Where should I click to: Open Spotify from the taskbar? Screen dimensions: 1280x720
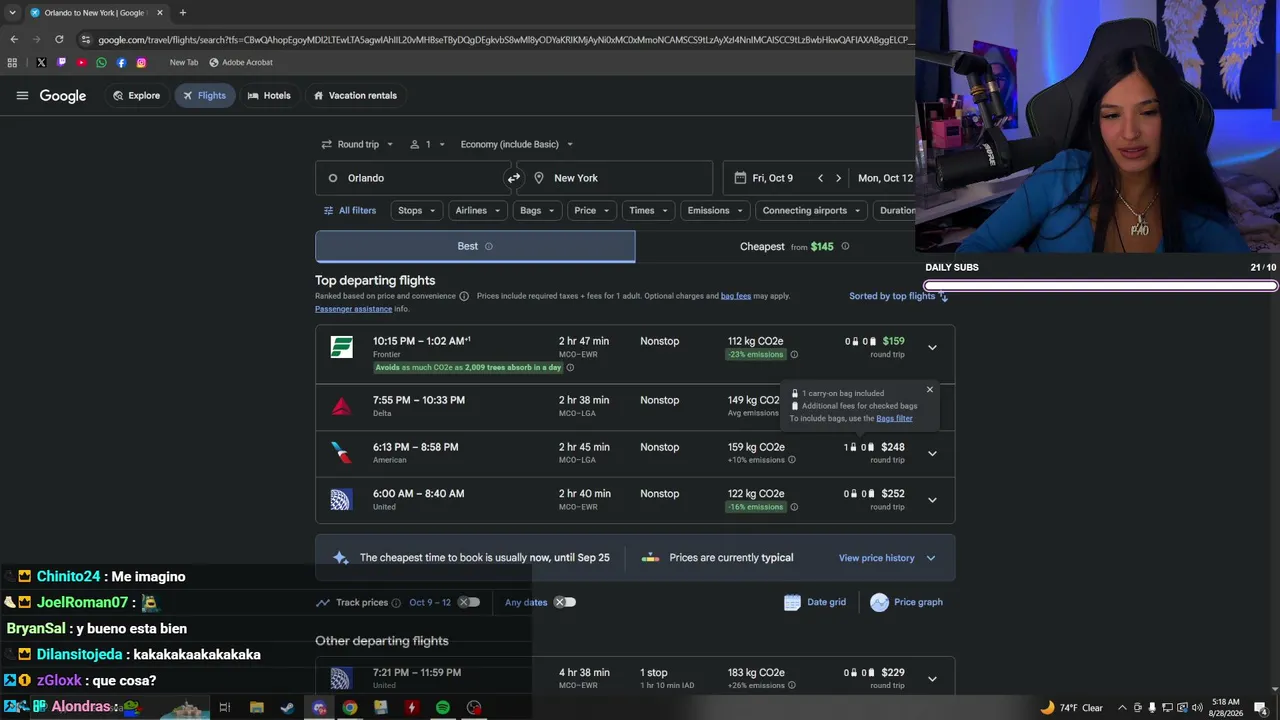click(442, 708)
